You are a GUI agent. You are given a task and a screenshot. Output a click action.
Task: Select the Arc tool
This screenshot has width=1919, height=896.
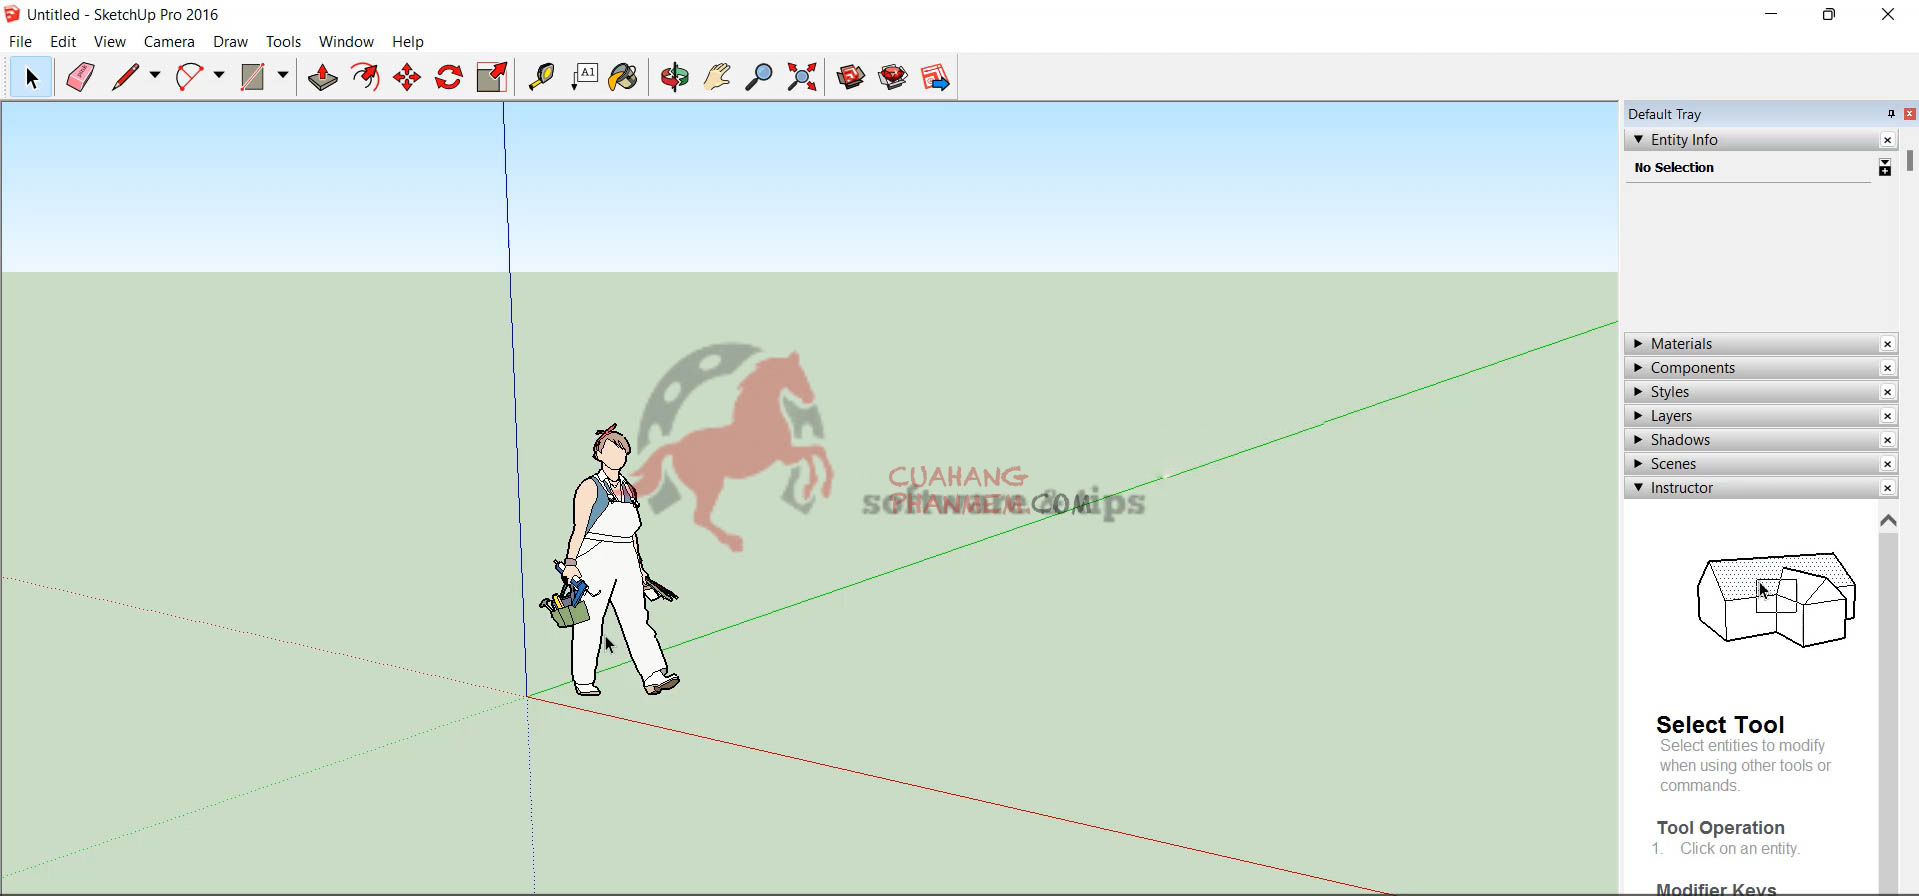pyautogui.click(x=189, y=77)
